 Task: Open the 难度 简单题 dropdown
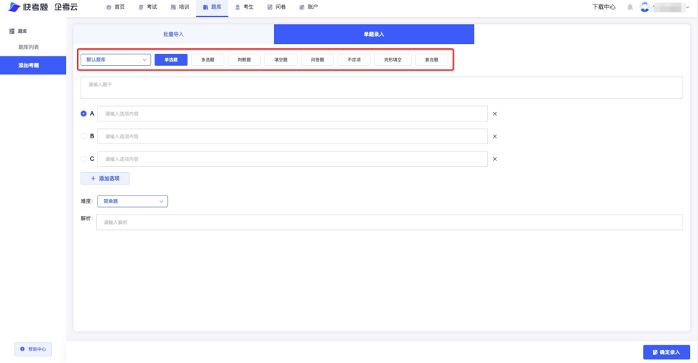click(132, 201)
